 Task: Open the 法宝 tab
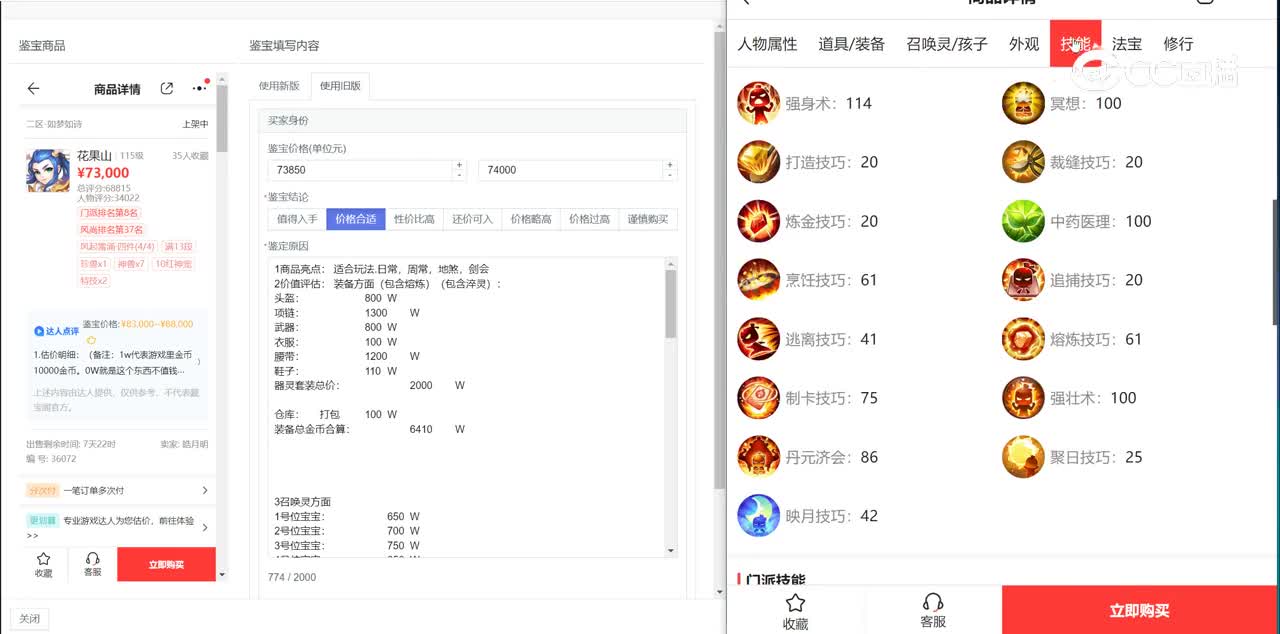pos(1127,44)
